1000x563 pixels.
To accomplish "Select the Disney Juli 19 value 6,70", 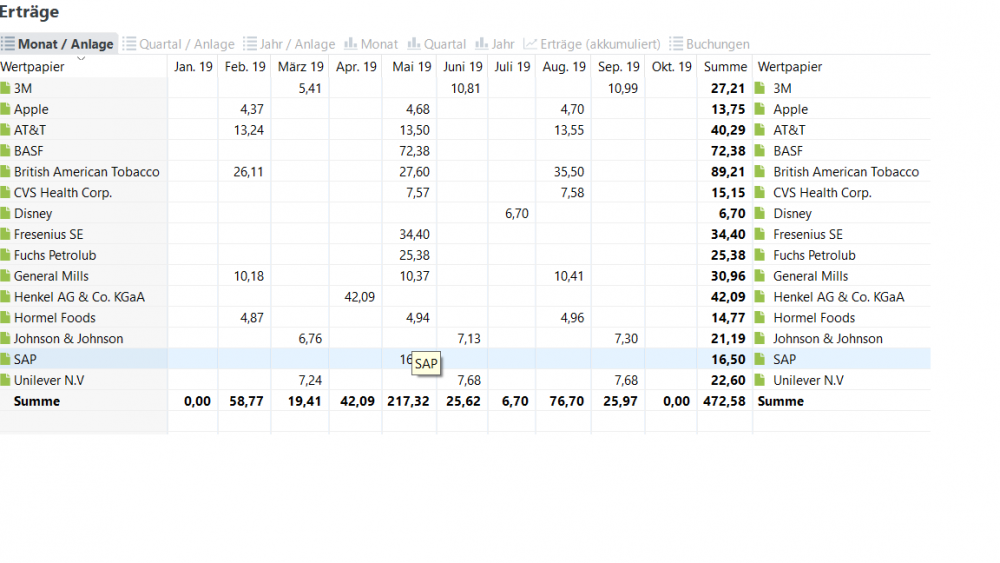I will click(x=517, y=214).
